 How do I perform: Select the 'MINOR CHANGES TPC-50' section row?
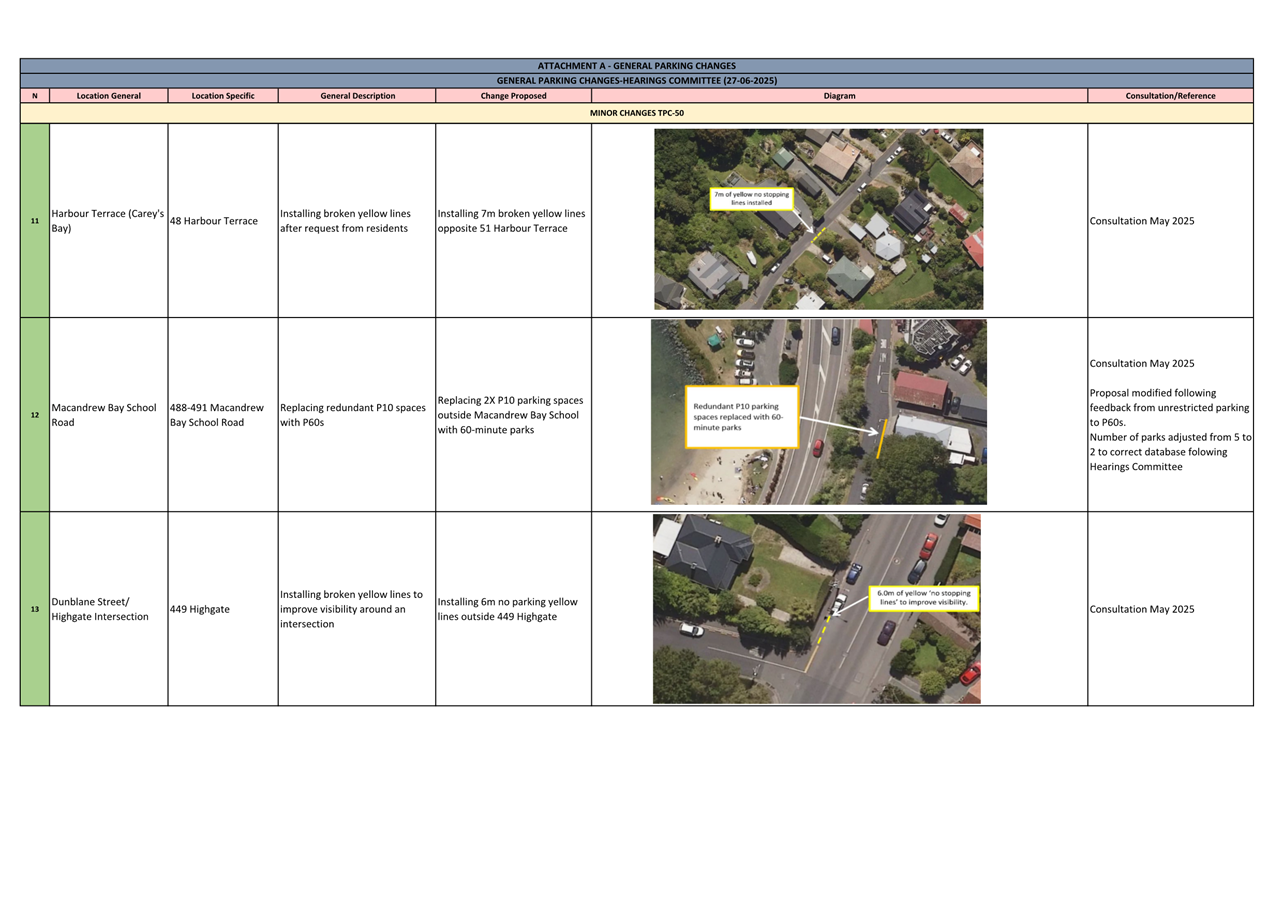pyautogui.click(x=636, y=113)
